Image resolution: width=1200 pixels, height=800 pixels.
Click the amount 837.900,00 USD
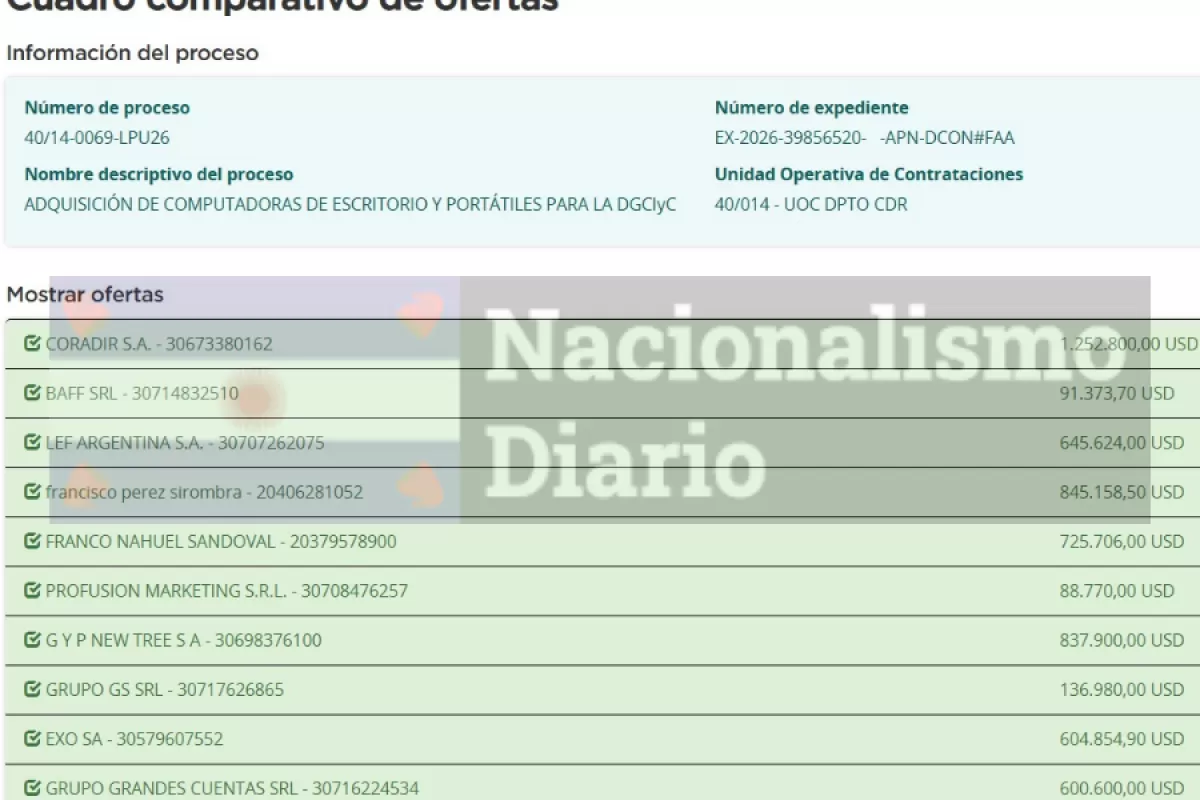1122,640
